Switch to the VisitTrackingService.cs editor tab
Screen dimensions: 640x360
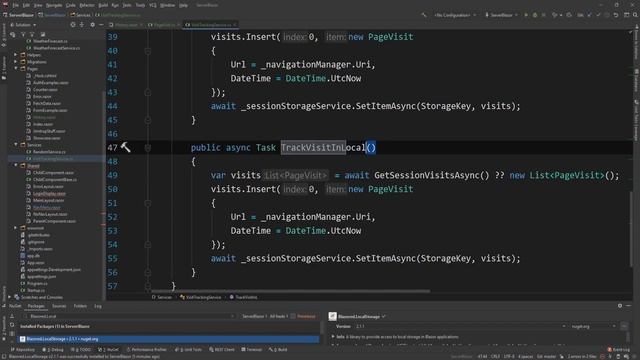pyautogui.click(x=211, y=25)
